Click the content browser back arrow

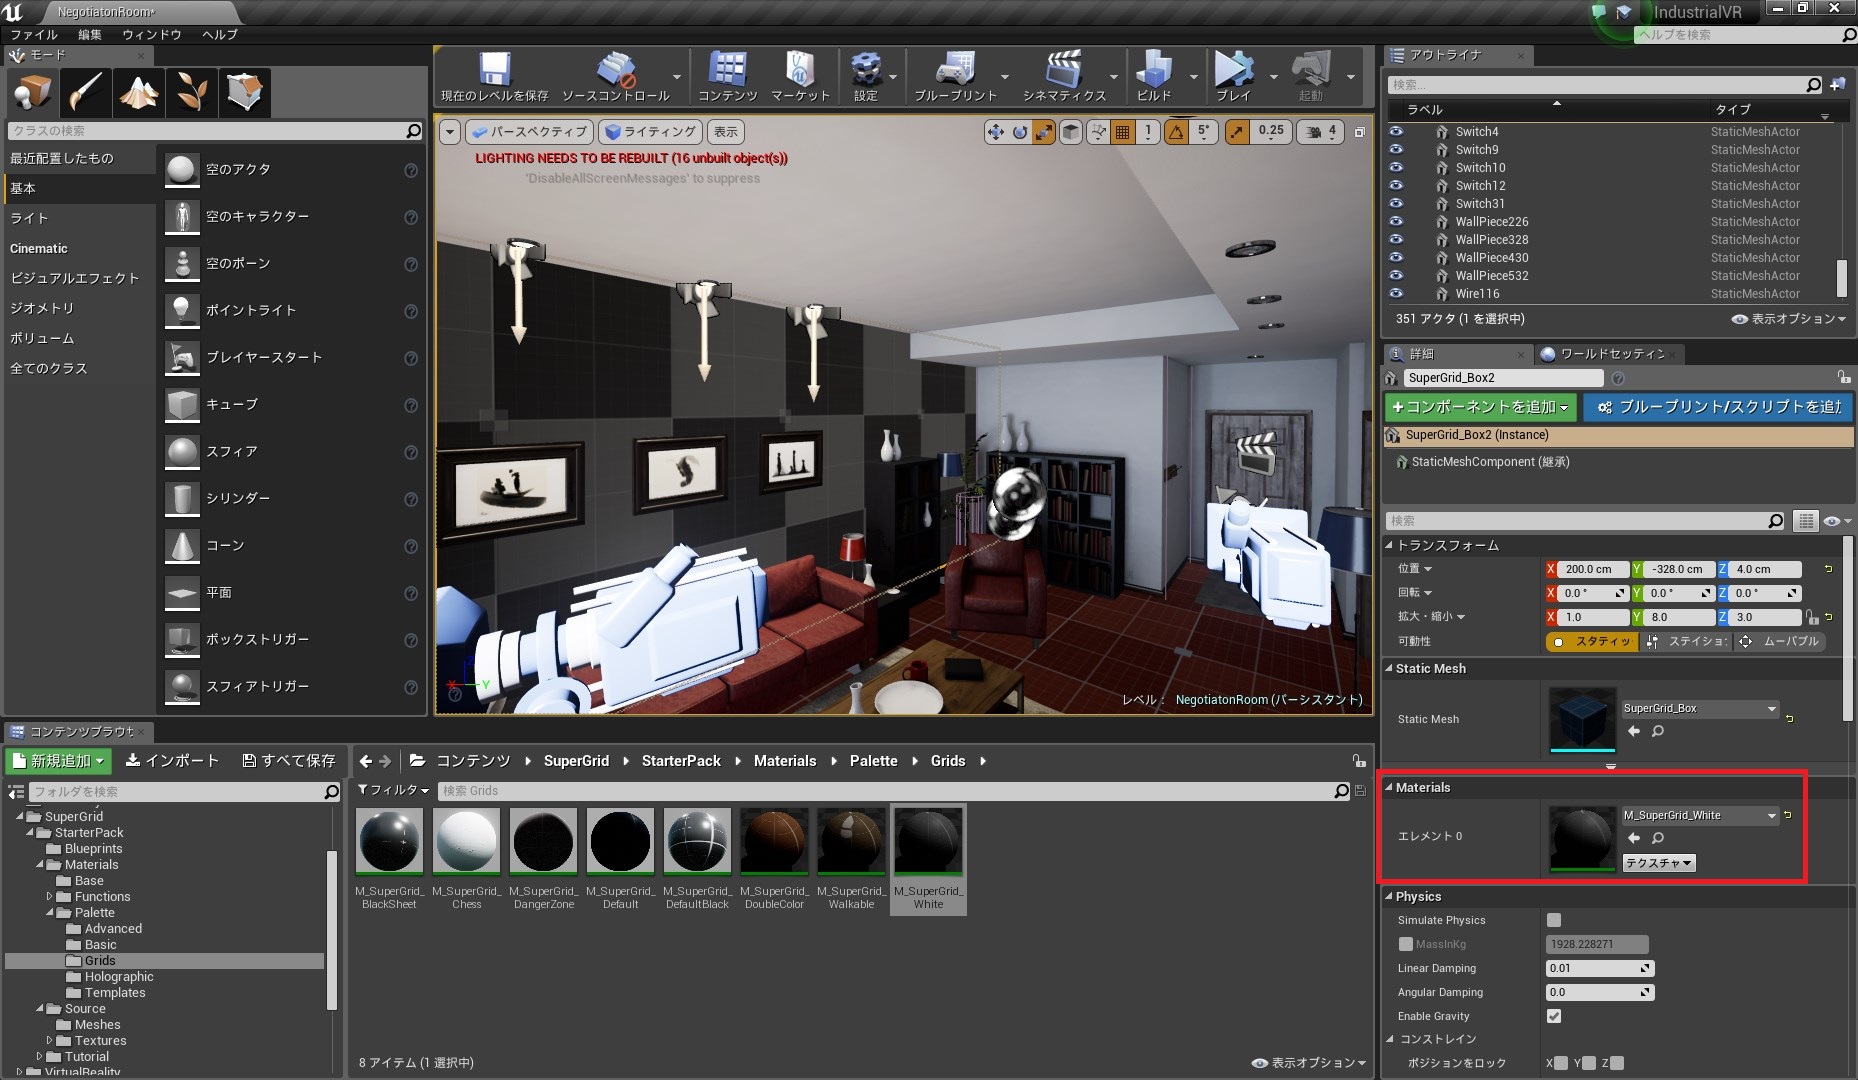[366, 761]
